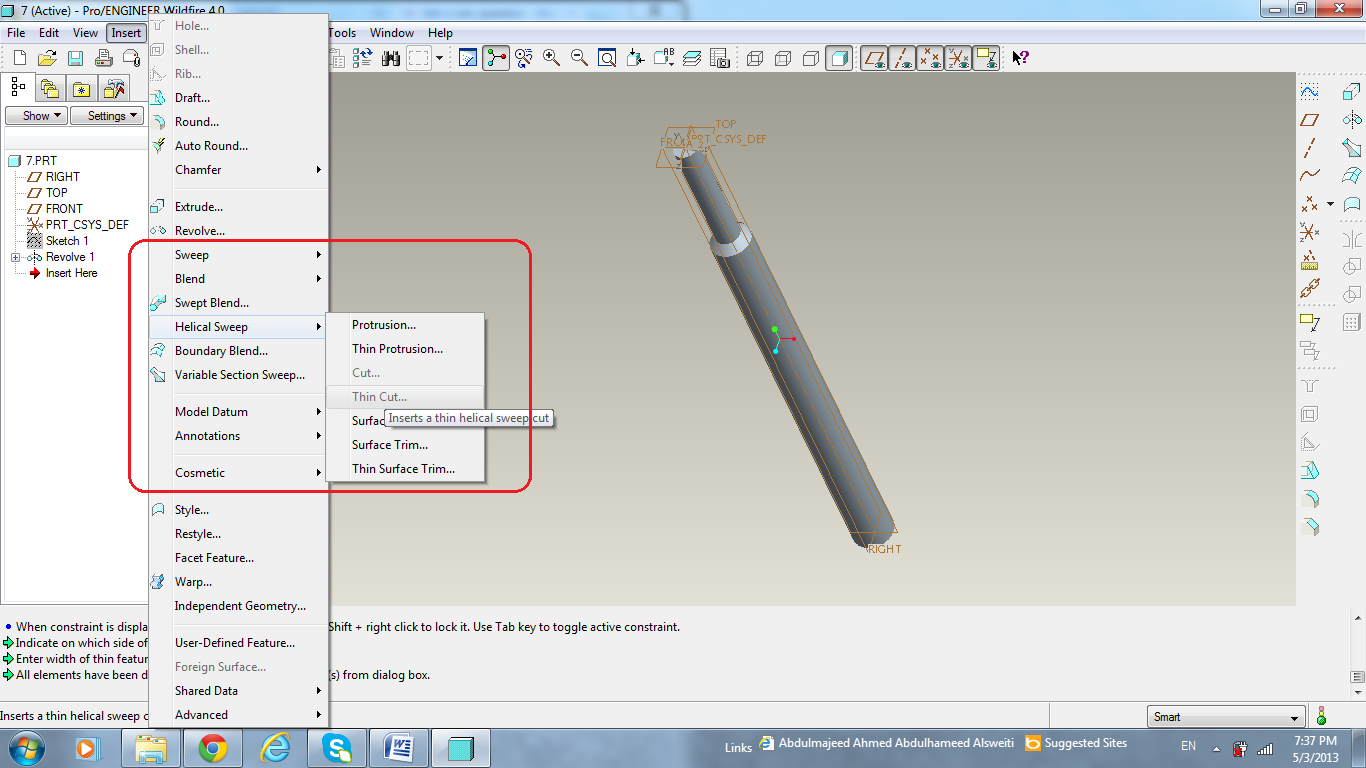1366x768 pixels.
Task: Click the Annotation feature icon on right toolbar
Action: coord(1310,321)
